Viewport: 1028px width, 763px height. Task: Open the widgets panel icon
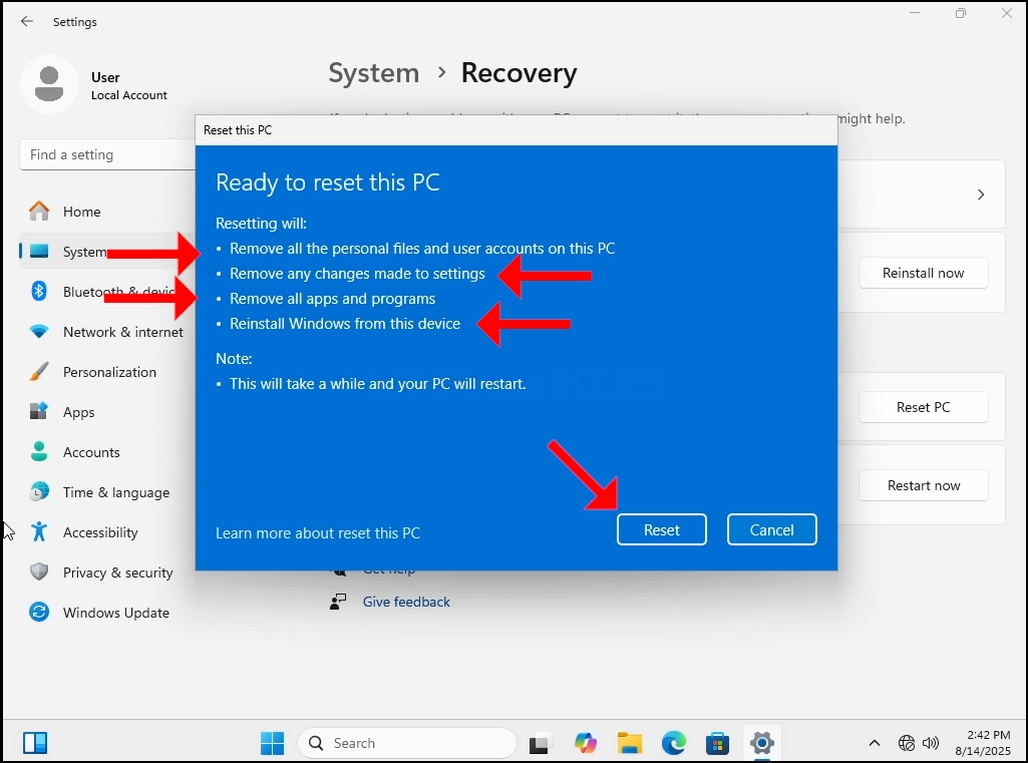[35, 743]
